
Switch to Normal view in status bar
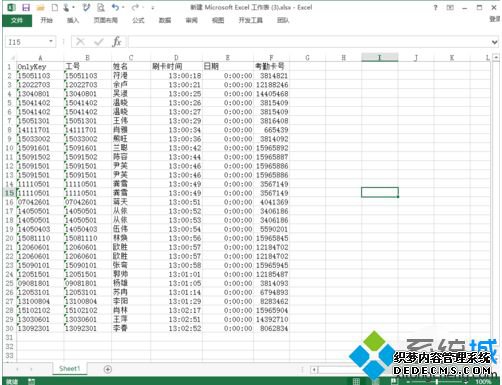pos(356,381)
